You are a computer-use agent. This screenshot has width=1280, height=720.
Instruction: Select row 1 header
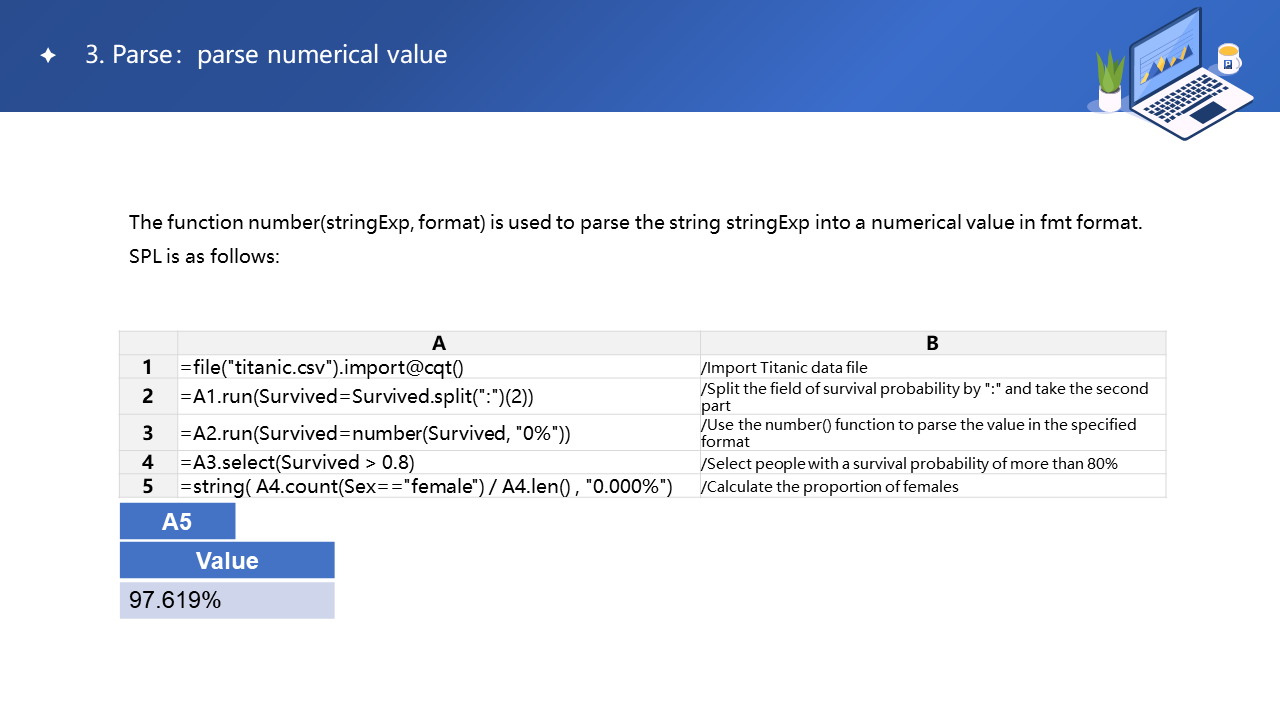(x=148, y=367)
